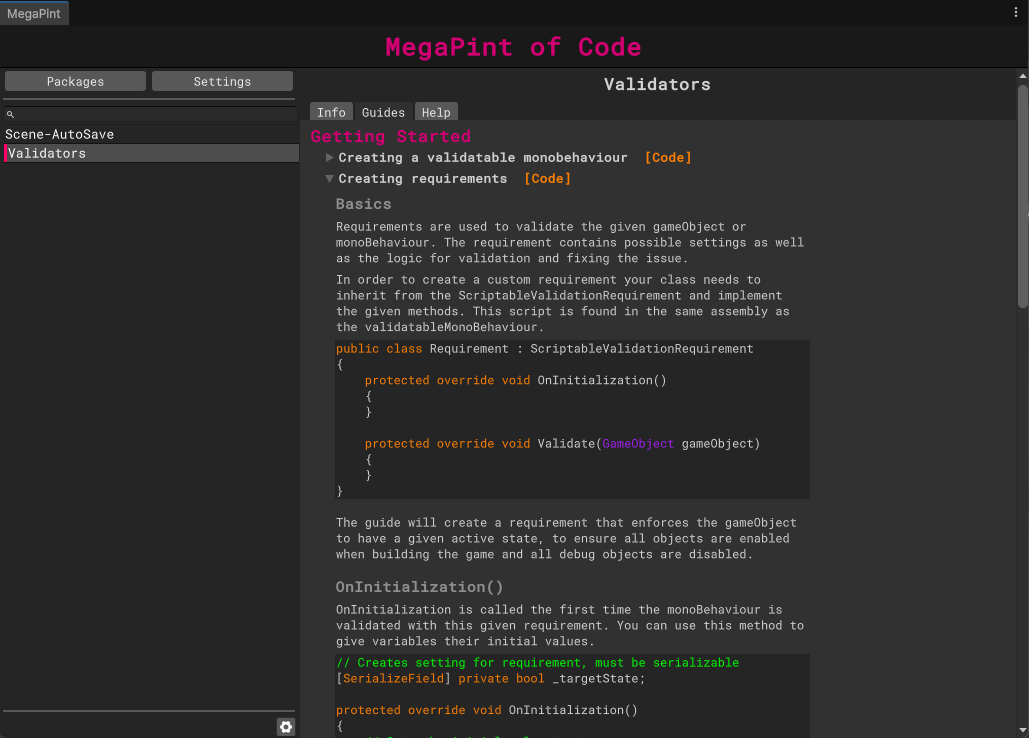
Task: Open the Packages view
Action: 75,81
